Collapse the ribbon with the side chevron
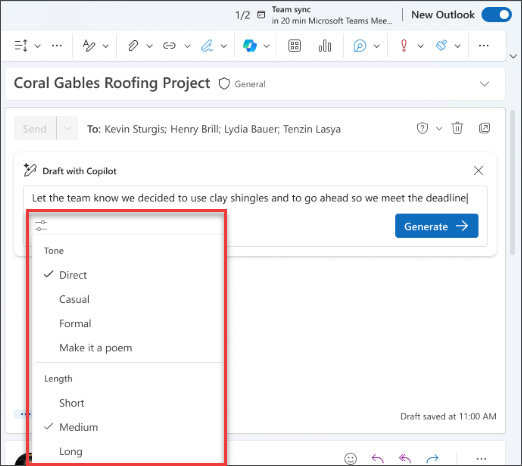Viewport: 522px width, 466px height. [x=513, y=56]
